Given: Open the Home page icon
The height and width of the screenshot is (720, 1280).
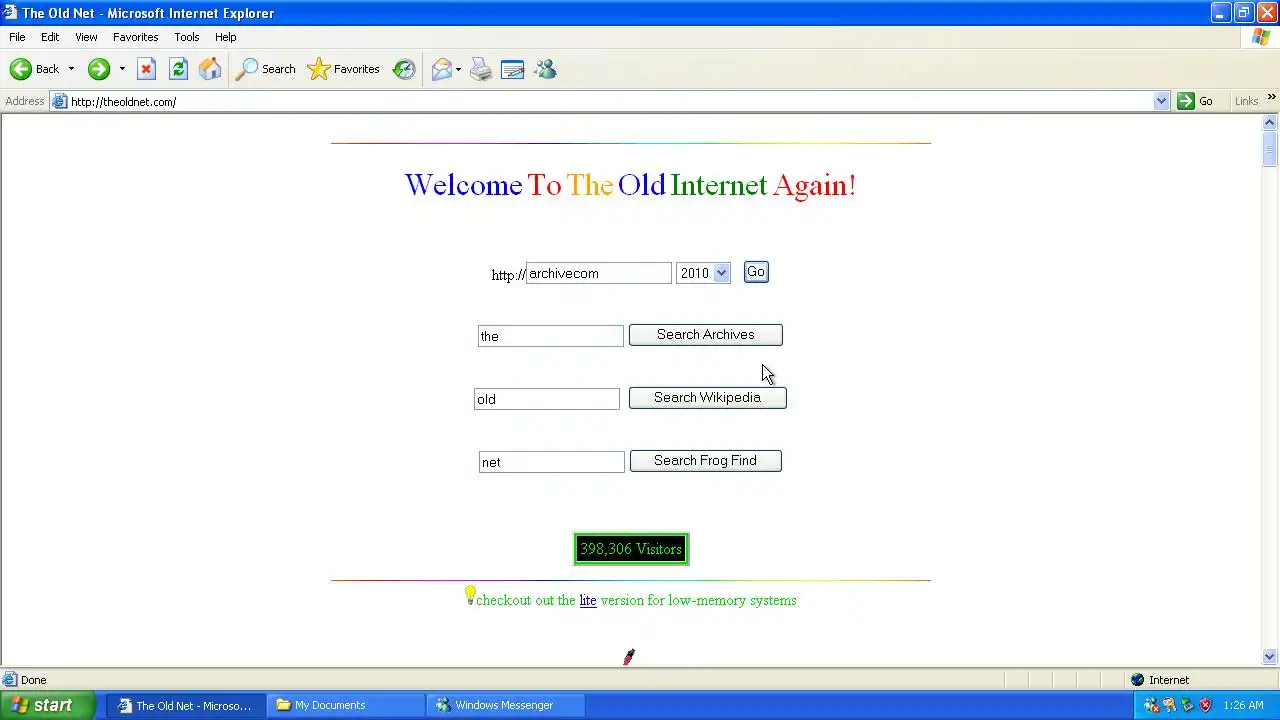Looking at the screenshot, I should 210,69.
